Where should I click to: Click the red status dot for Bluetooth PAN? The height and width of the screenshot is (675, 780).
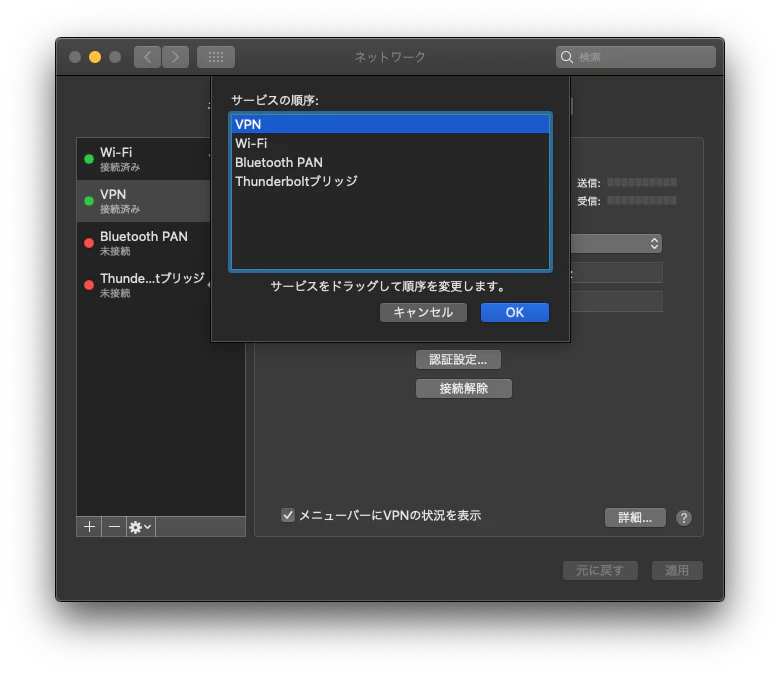pos(89,243)
